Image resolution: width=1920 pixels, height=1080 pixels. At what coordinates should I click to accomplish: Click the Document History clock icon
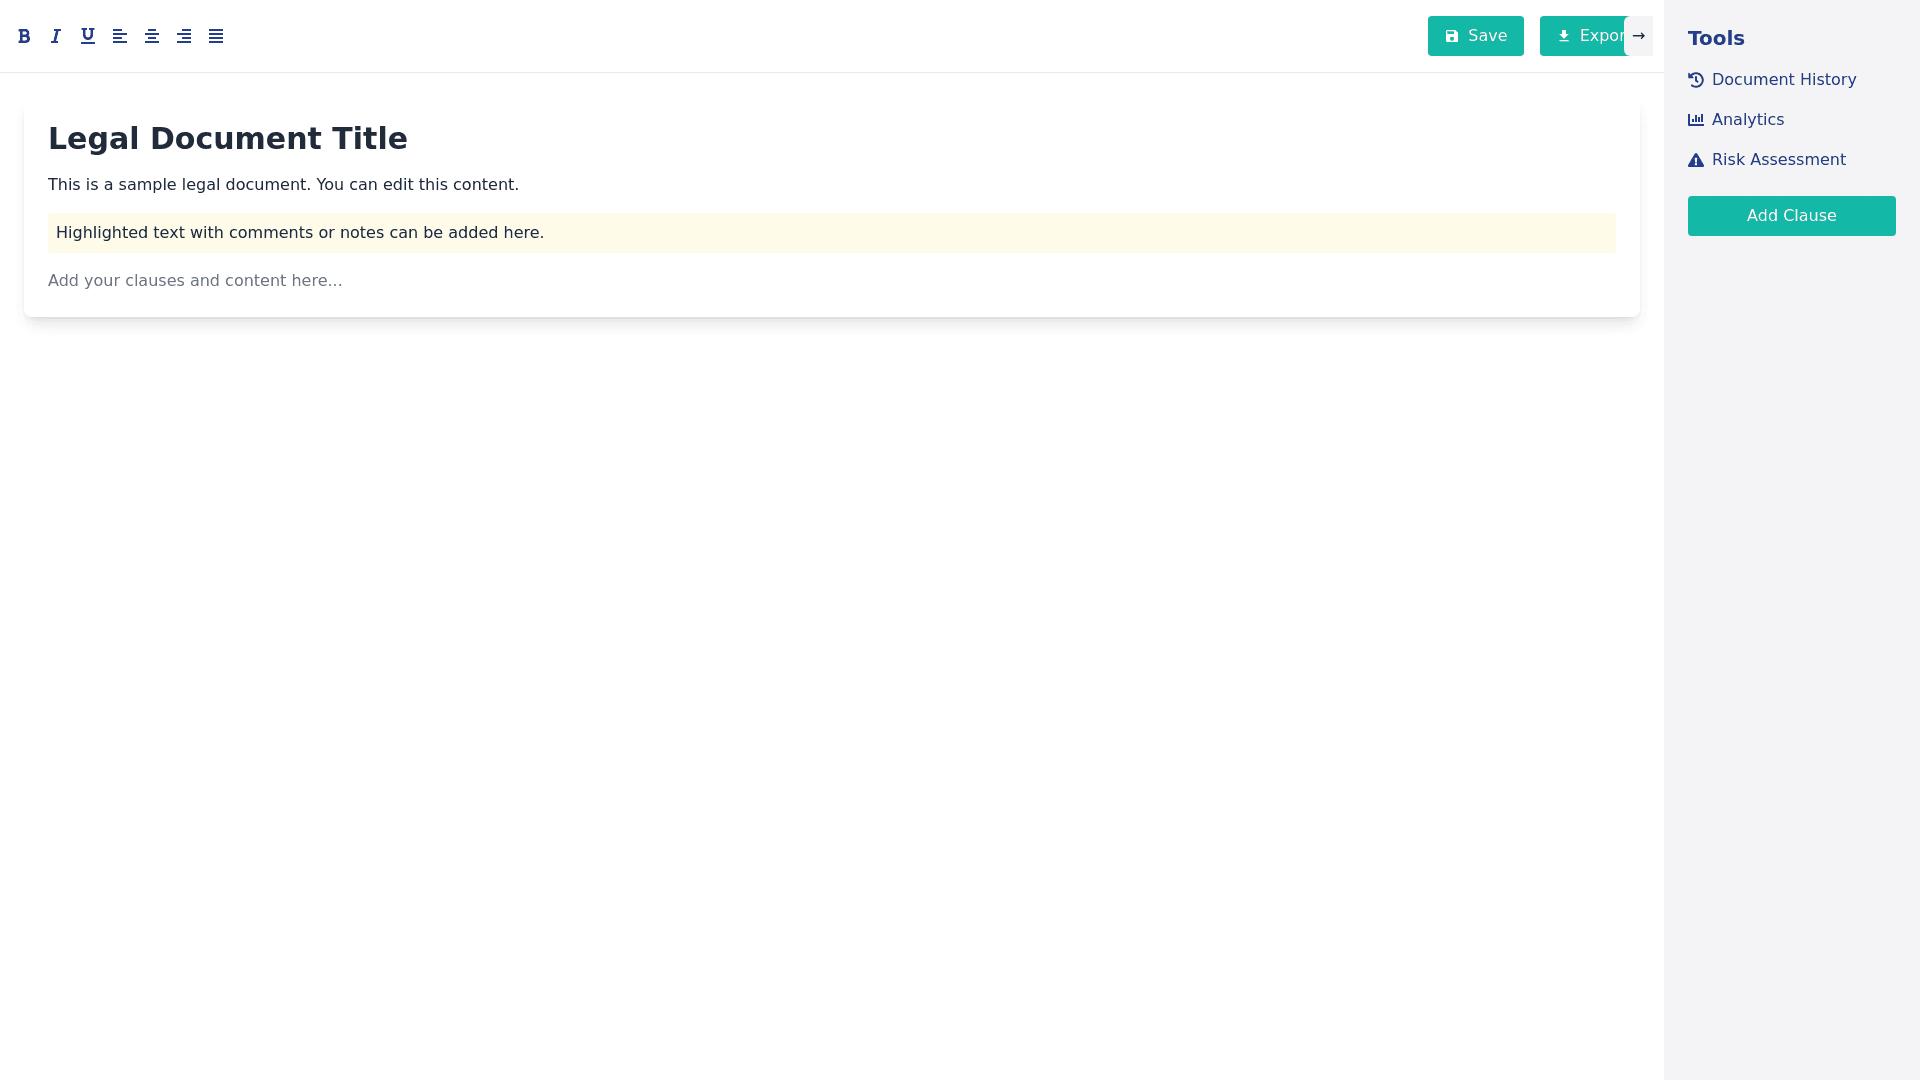(1696, 80)
